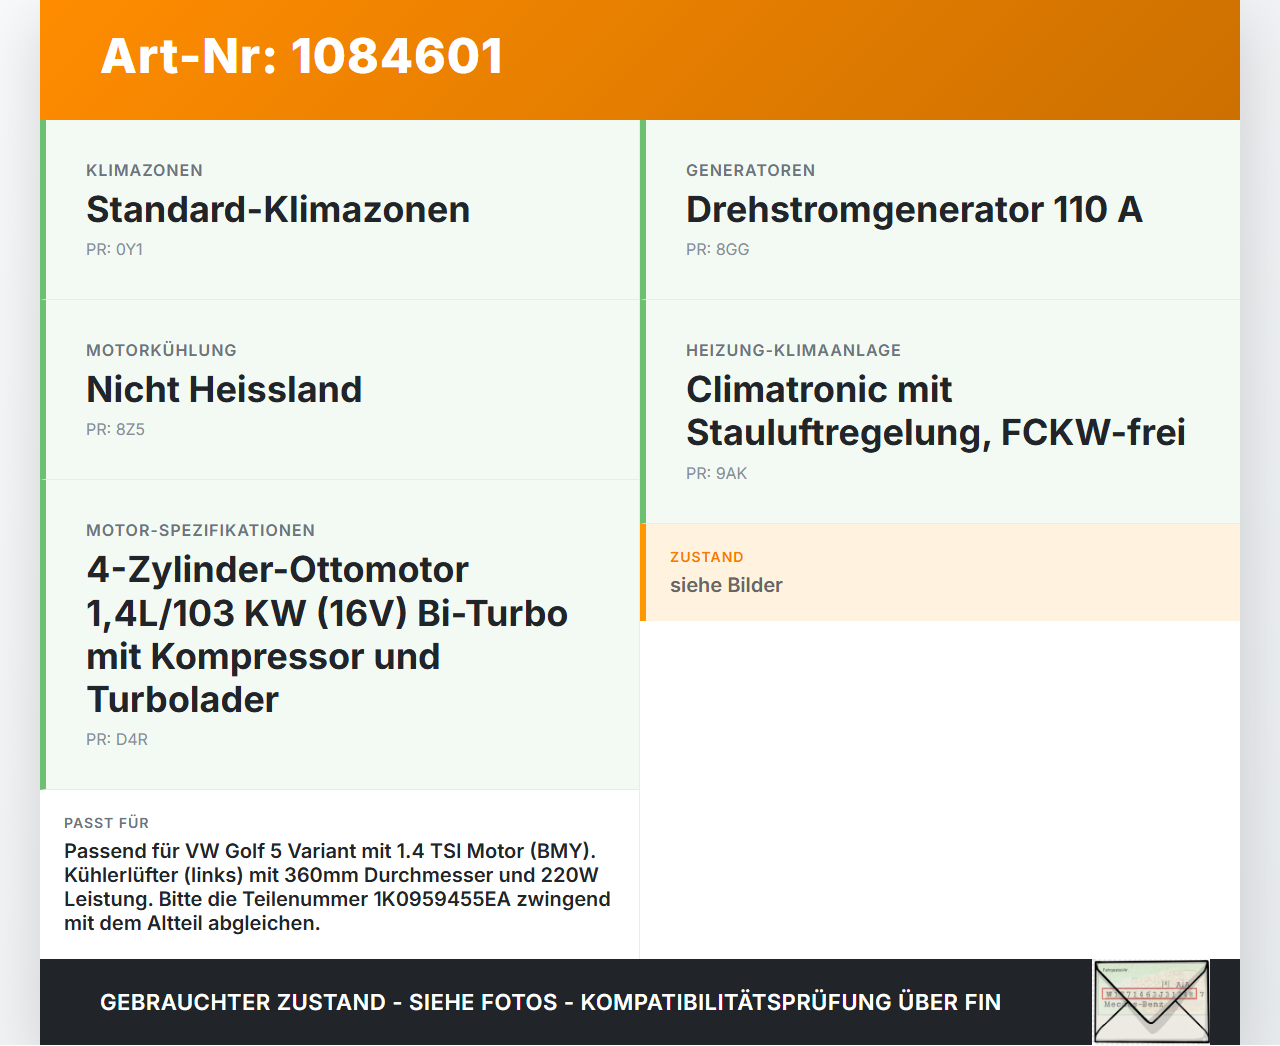Select the Nicht Heissland value
The image size is (1280, 1046).
click(x=224, y=390)
